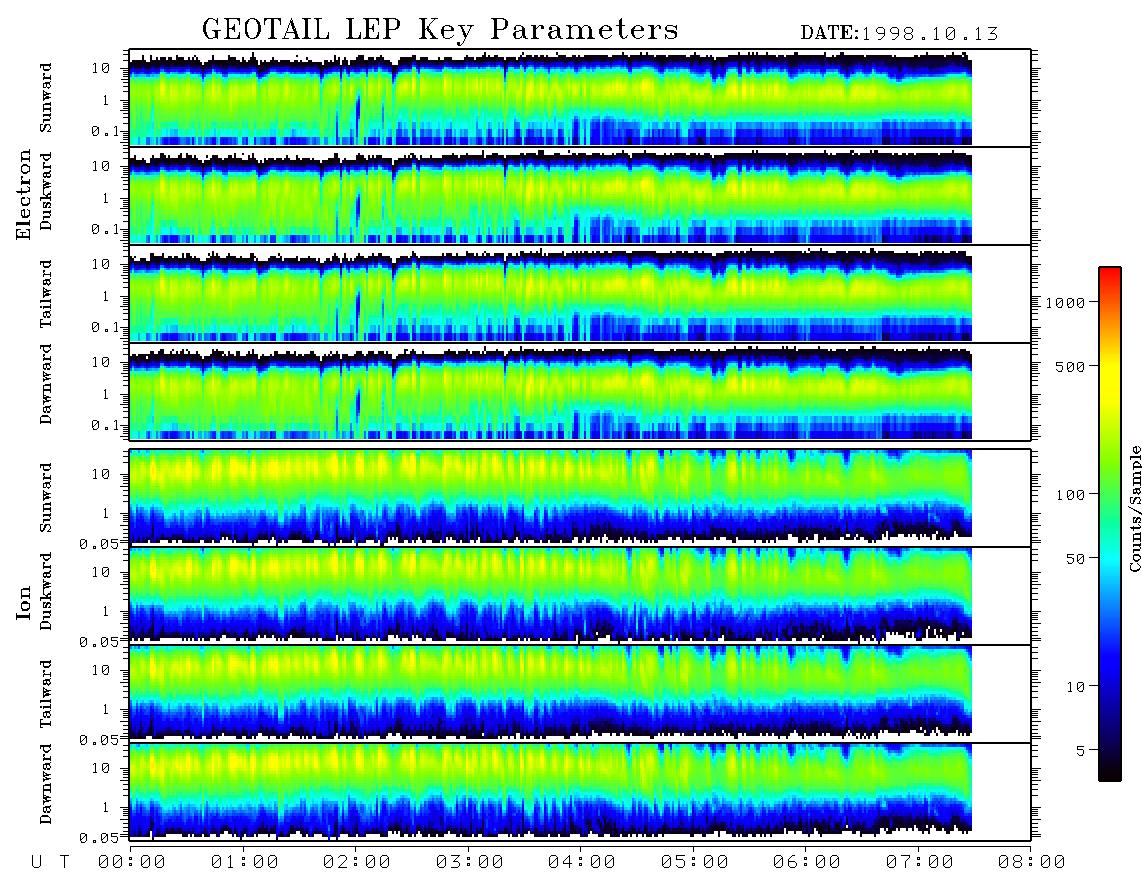Click inside the Electron Tailward spectrogram panel
The height and width of the screenshot is (880, 1142).
tap(580, 294)
